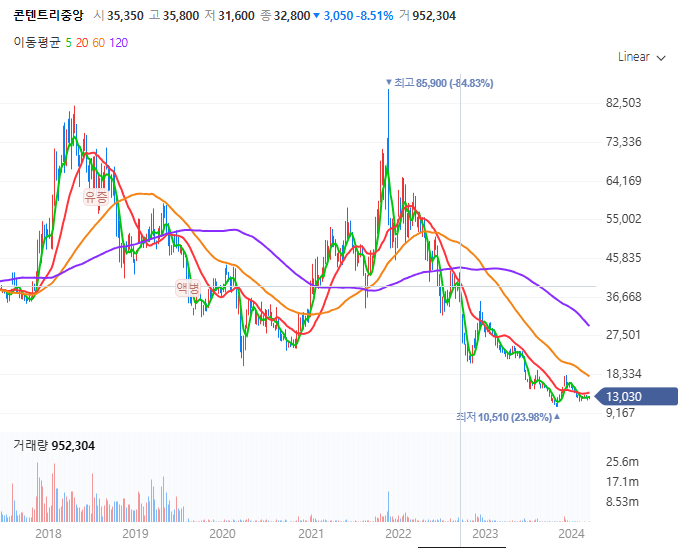The width and height of the screenshot is (681, 548).
Task: Click the 9,167 price axis label
Action: pos(621,413)
